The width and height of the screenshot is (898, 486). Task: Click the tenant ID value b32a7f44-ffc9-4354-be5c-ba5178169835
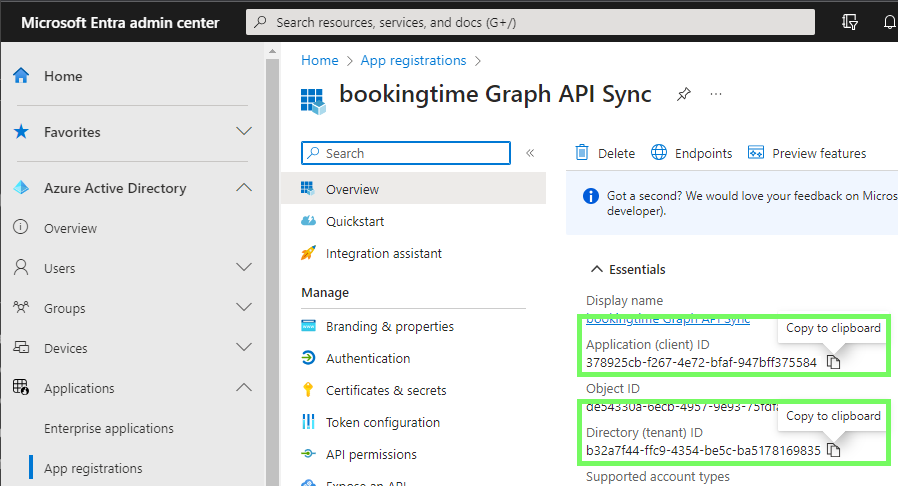point(703,451)
